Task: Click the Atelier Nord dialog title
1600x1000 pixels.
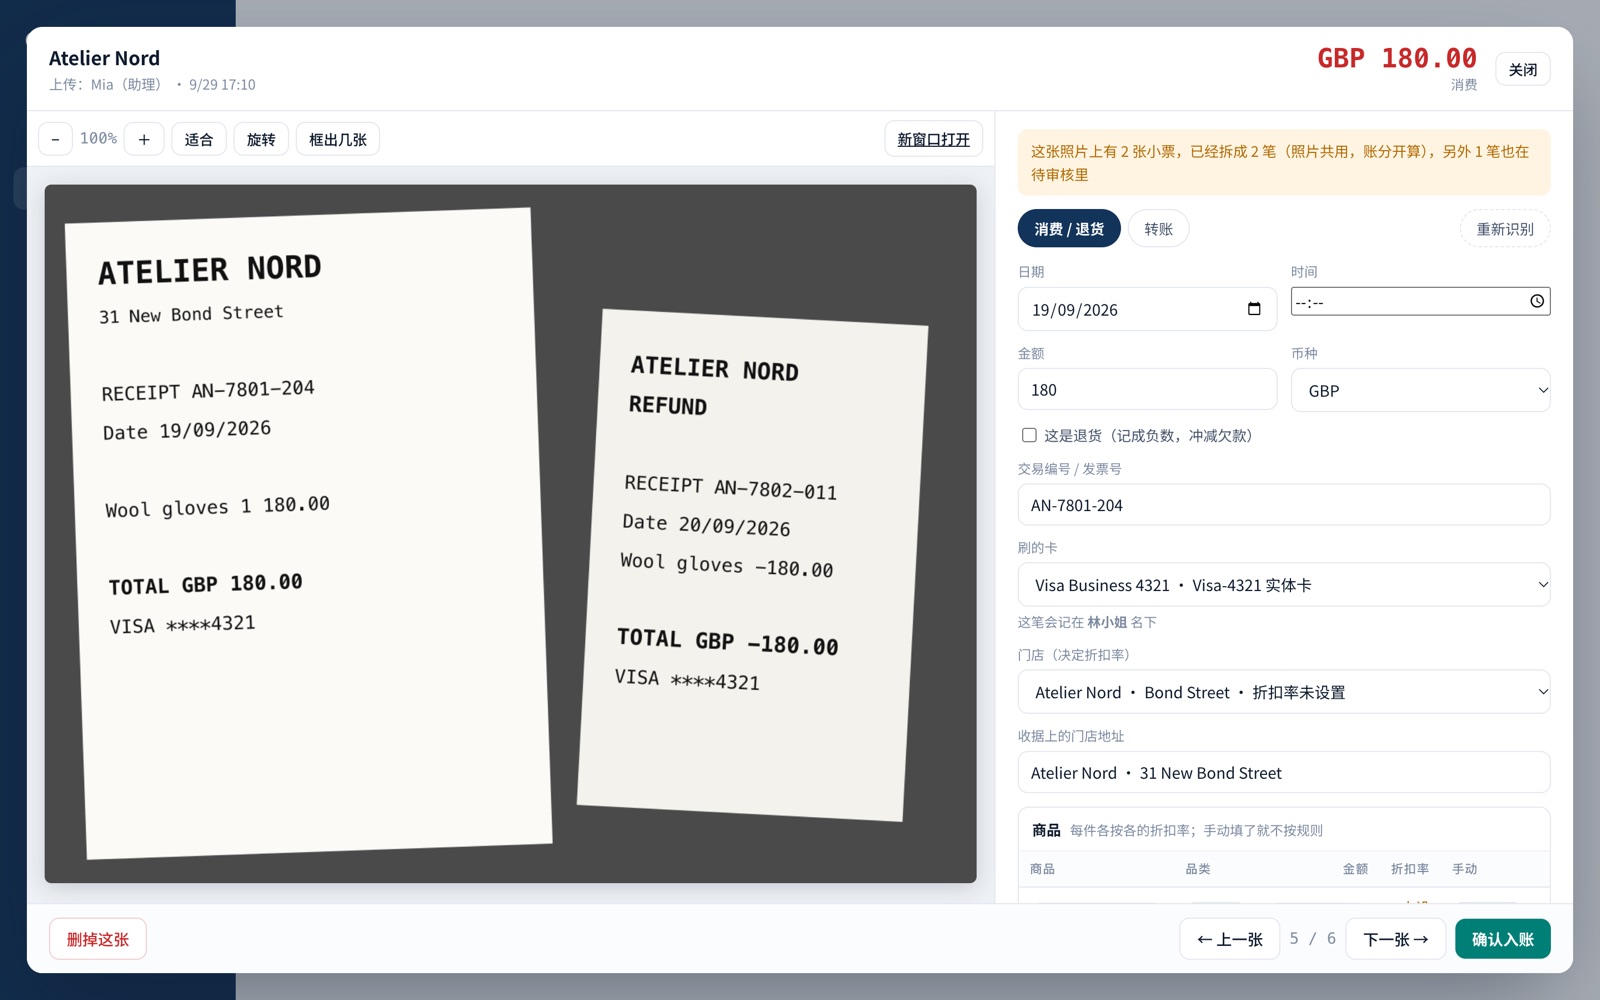Action: (104, 58)
